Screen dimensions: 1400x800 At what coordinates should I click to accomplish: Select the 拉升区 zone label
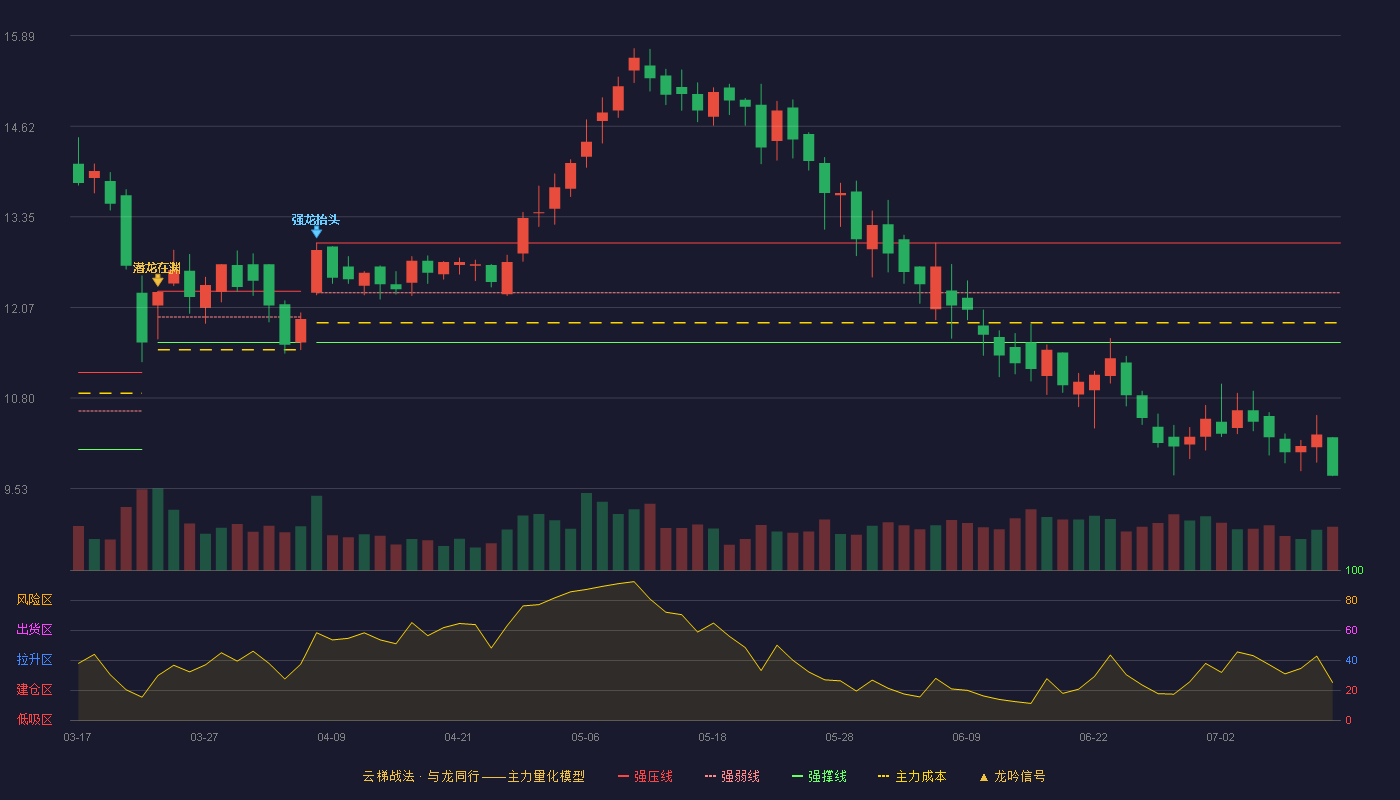pyautogui.click(x=34, y=660)
